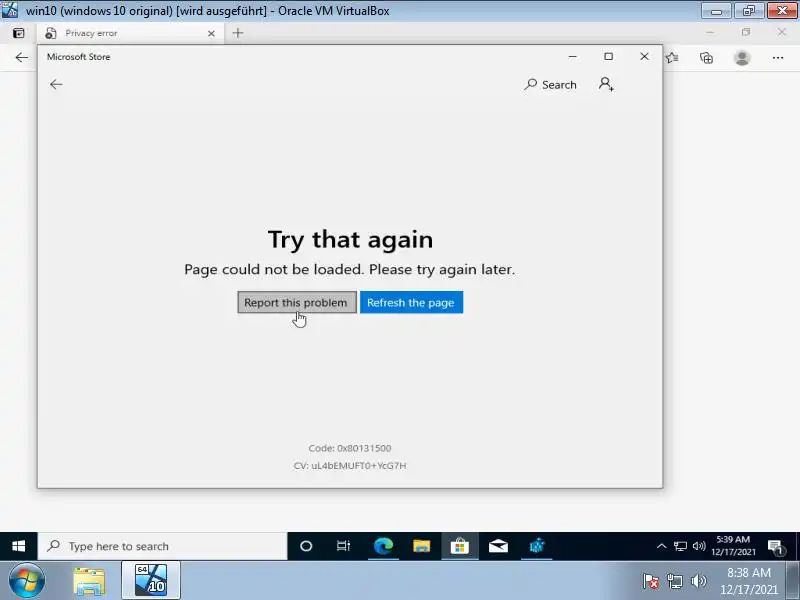Viewport: 800px width, 600px height.
Task: Go back in Microsoft Store
Action: [x=56, y=85]
